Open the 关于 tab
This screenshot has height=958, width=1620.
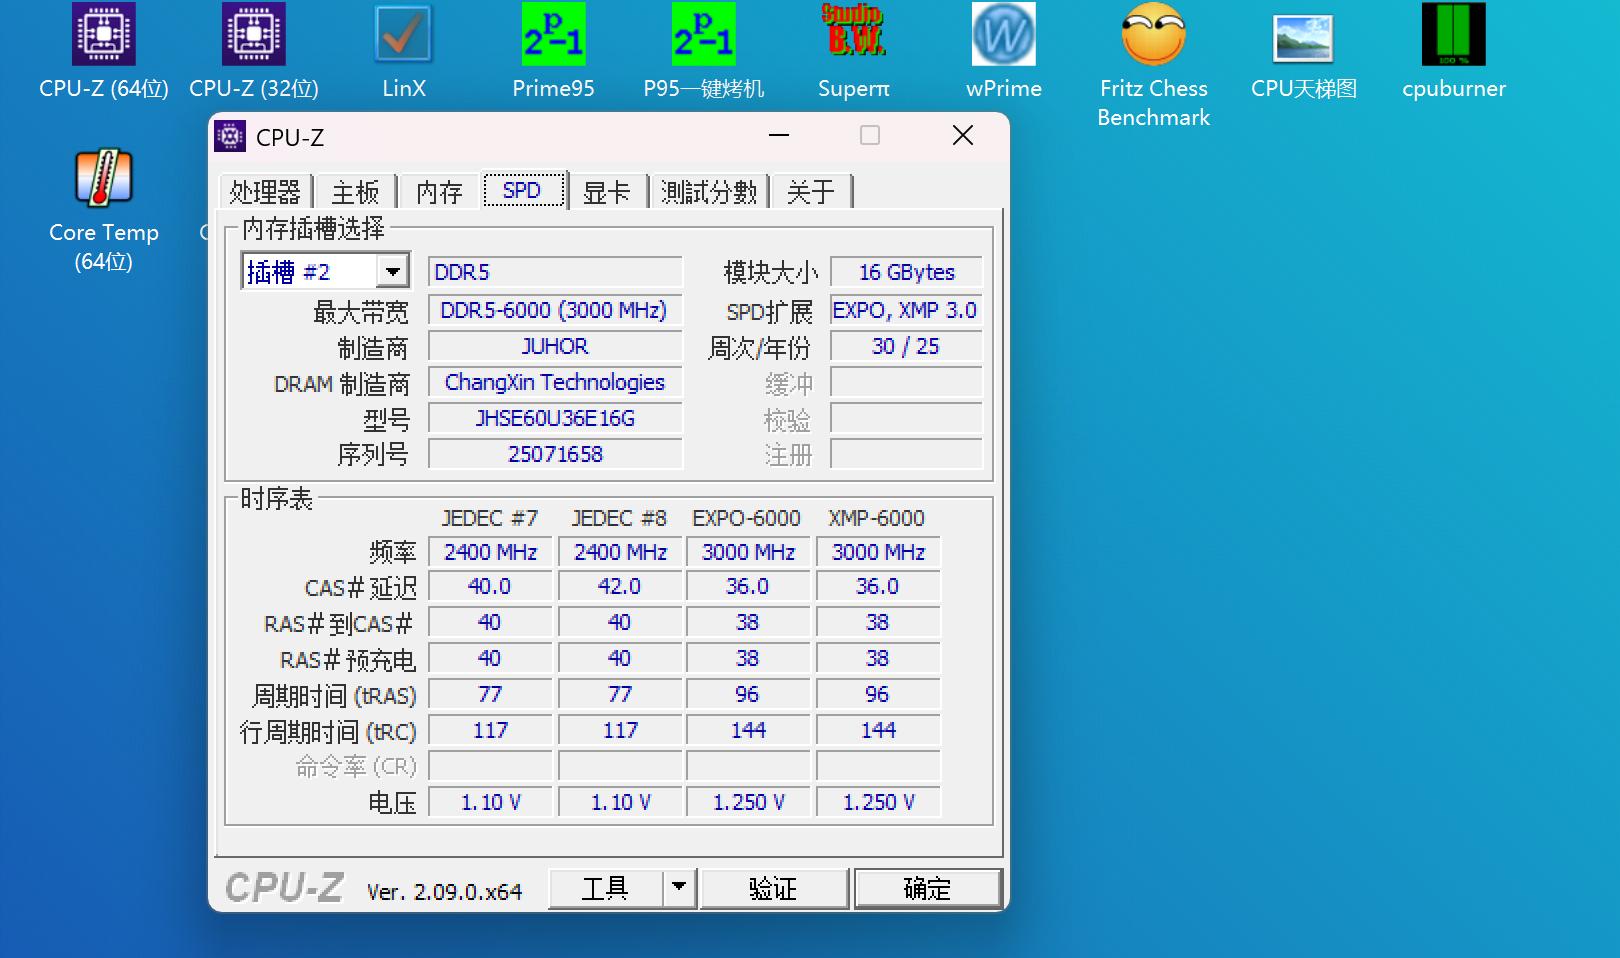pyautogui.click(x=810, y=191)
